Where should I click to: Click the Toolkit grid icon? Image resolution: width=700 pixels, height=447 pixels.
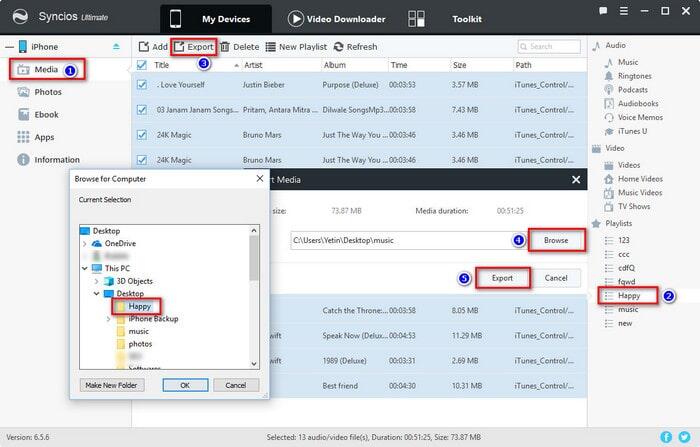tap(416, 19)
